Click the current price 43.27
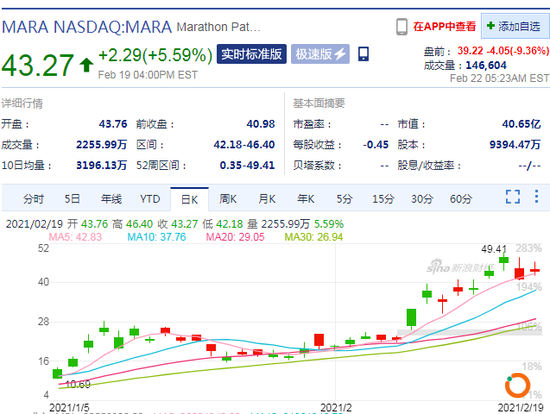Viewport: 550px width, 414px height. pyautogui.click(x=38, y=65)
